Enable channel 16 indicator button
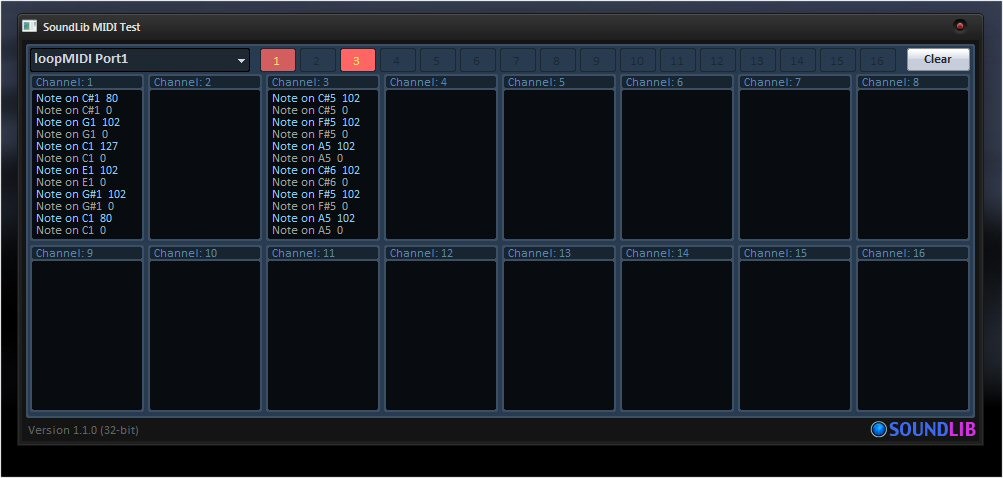 [877, 60]
